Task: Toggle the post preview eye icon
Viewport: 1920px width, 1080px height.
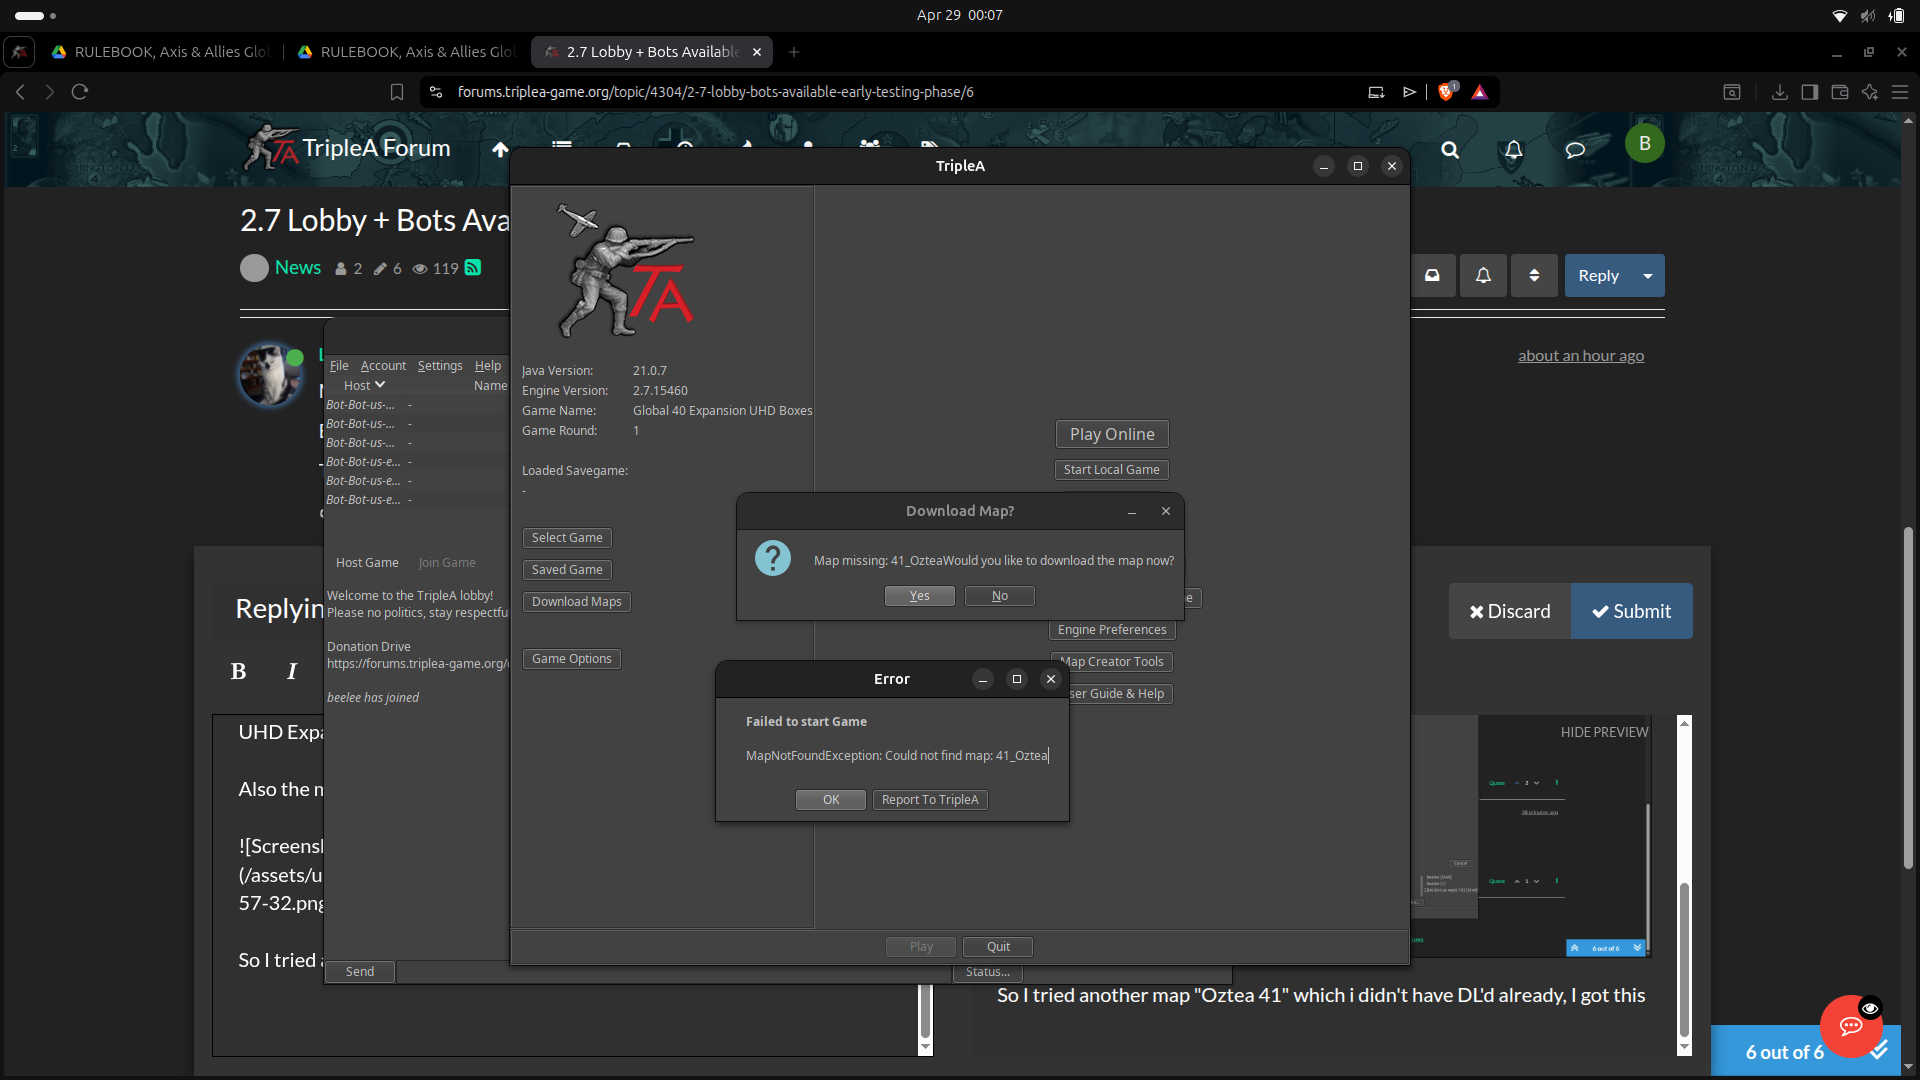Action: (1869, 1008)
